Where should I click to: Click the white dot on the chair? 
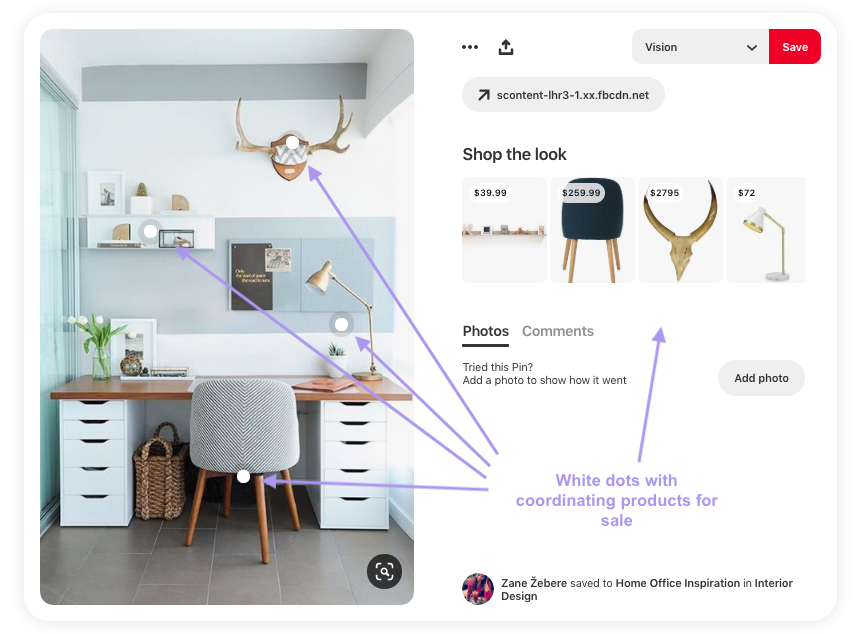[244, 477]
